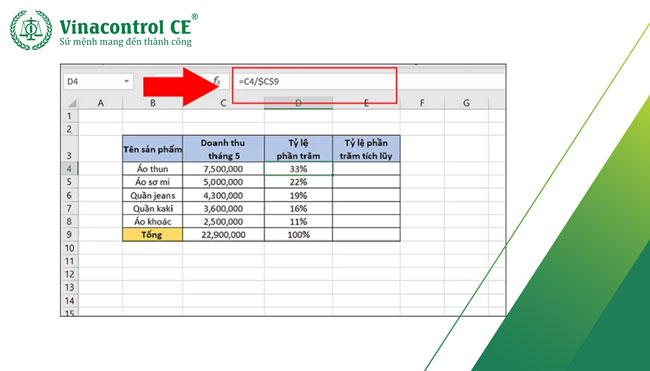The image size is (650, 371).
Task: Select the cell with 2,500,000
Action: tap(223, 221)
